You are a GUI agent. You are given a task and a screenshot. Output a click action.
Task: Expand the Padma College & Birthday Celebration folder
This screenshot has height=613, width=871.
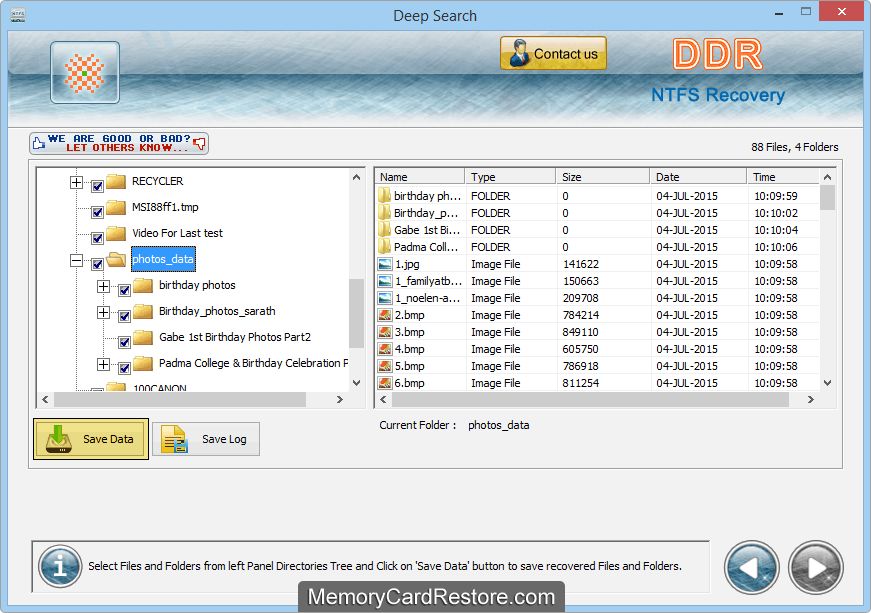point(103,364)
